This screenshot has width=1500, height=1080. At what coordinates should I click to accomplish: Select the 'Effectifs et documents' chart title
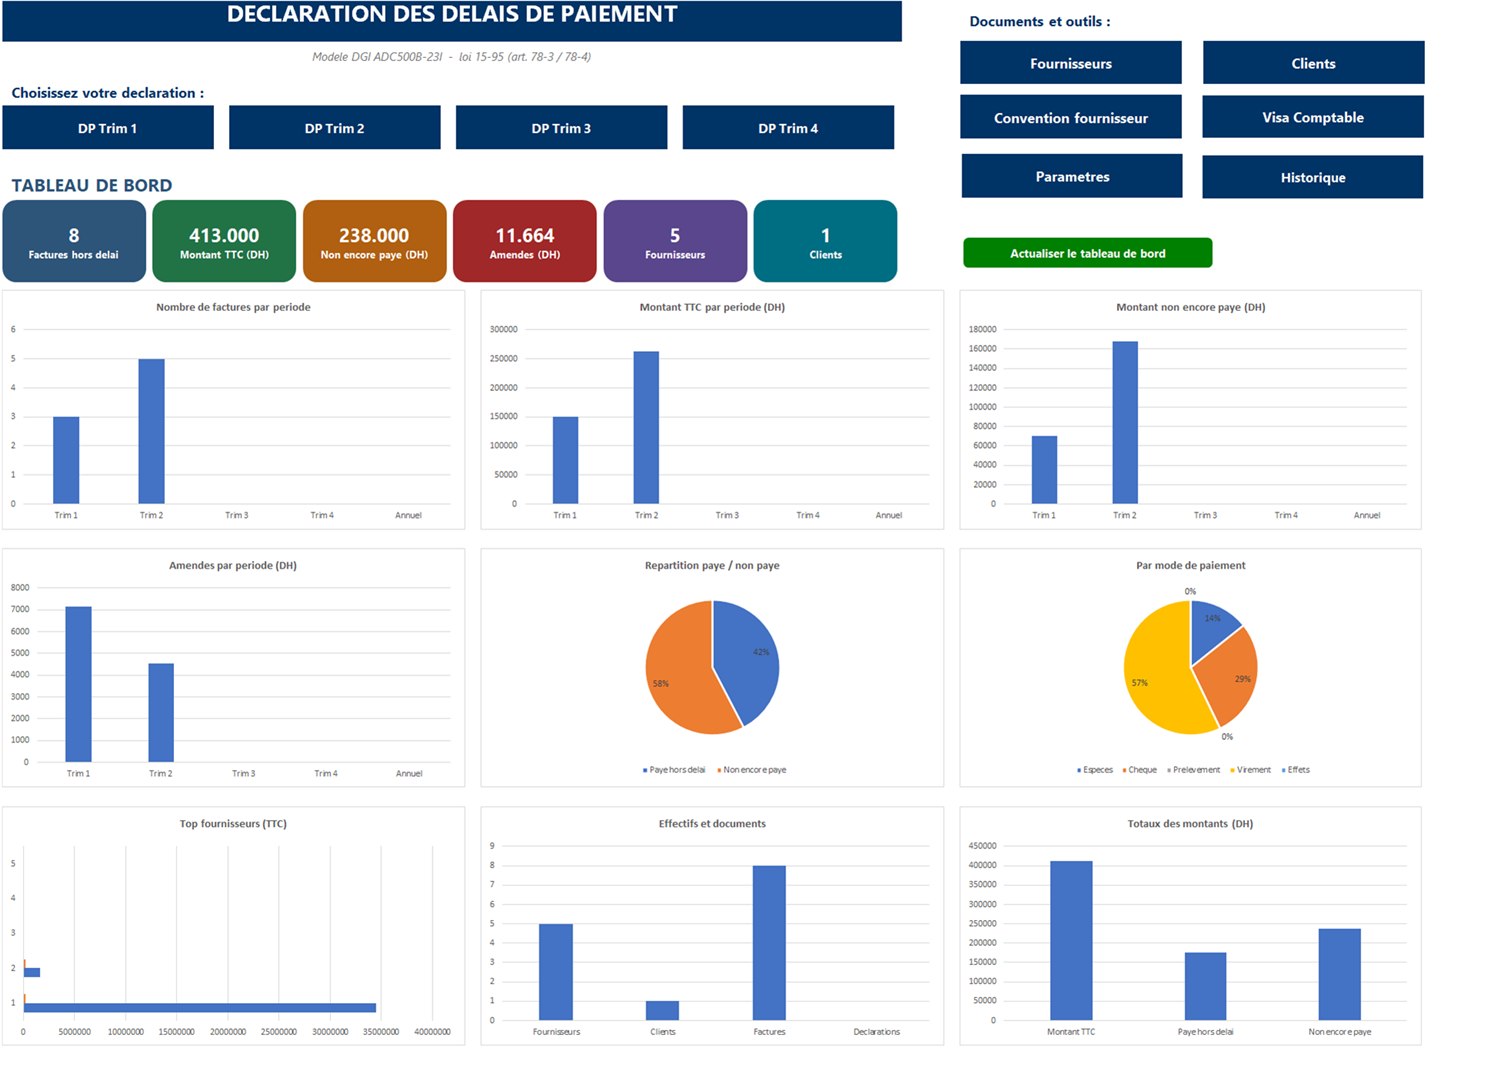[712, 823]
